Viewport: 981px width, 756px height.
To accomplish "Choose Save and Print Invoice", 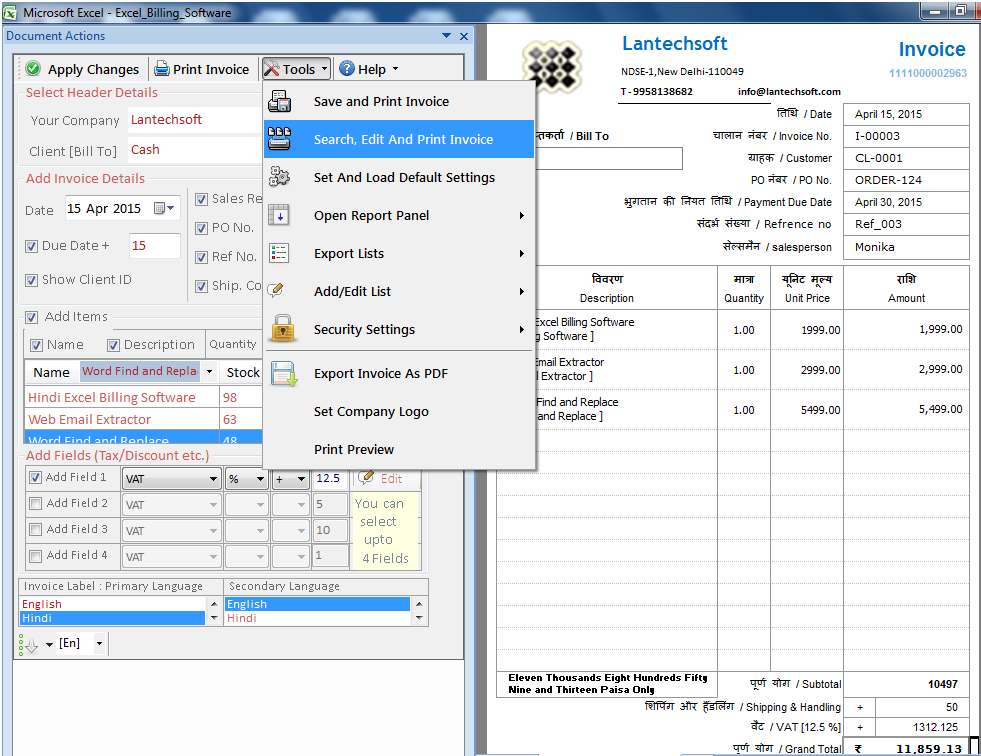I will [x=399, y=101].
